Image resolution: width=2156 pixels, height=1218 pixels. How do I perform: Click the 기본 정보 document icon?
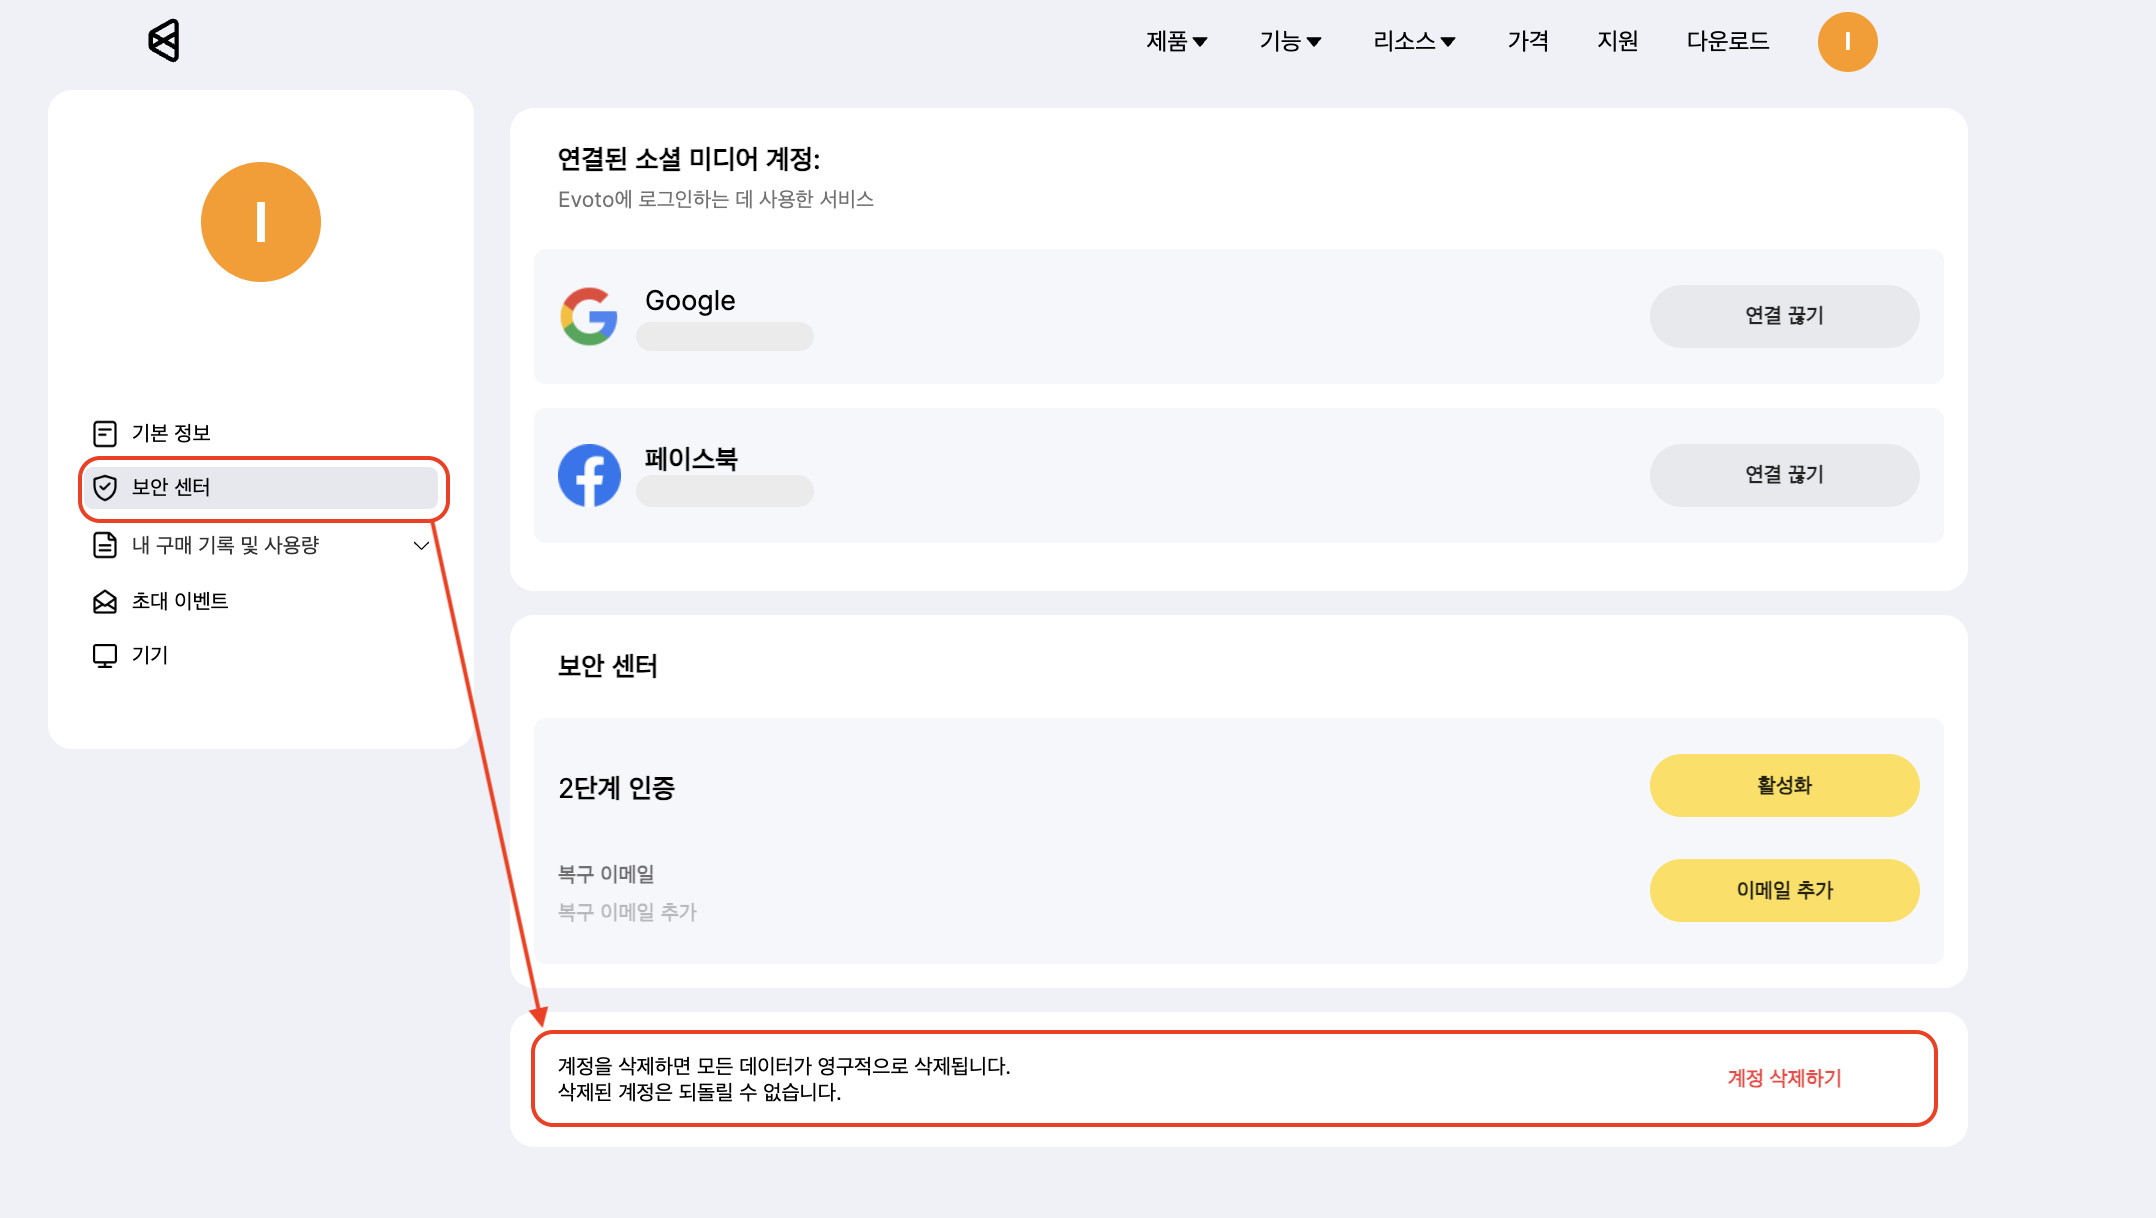[105, 433]
